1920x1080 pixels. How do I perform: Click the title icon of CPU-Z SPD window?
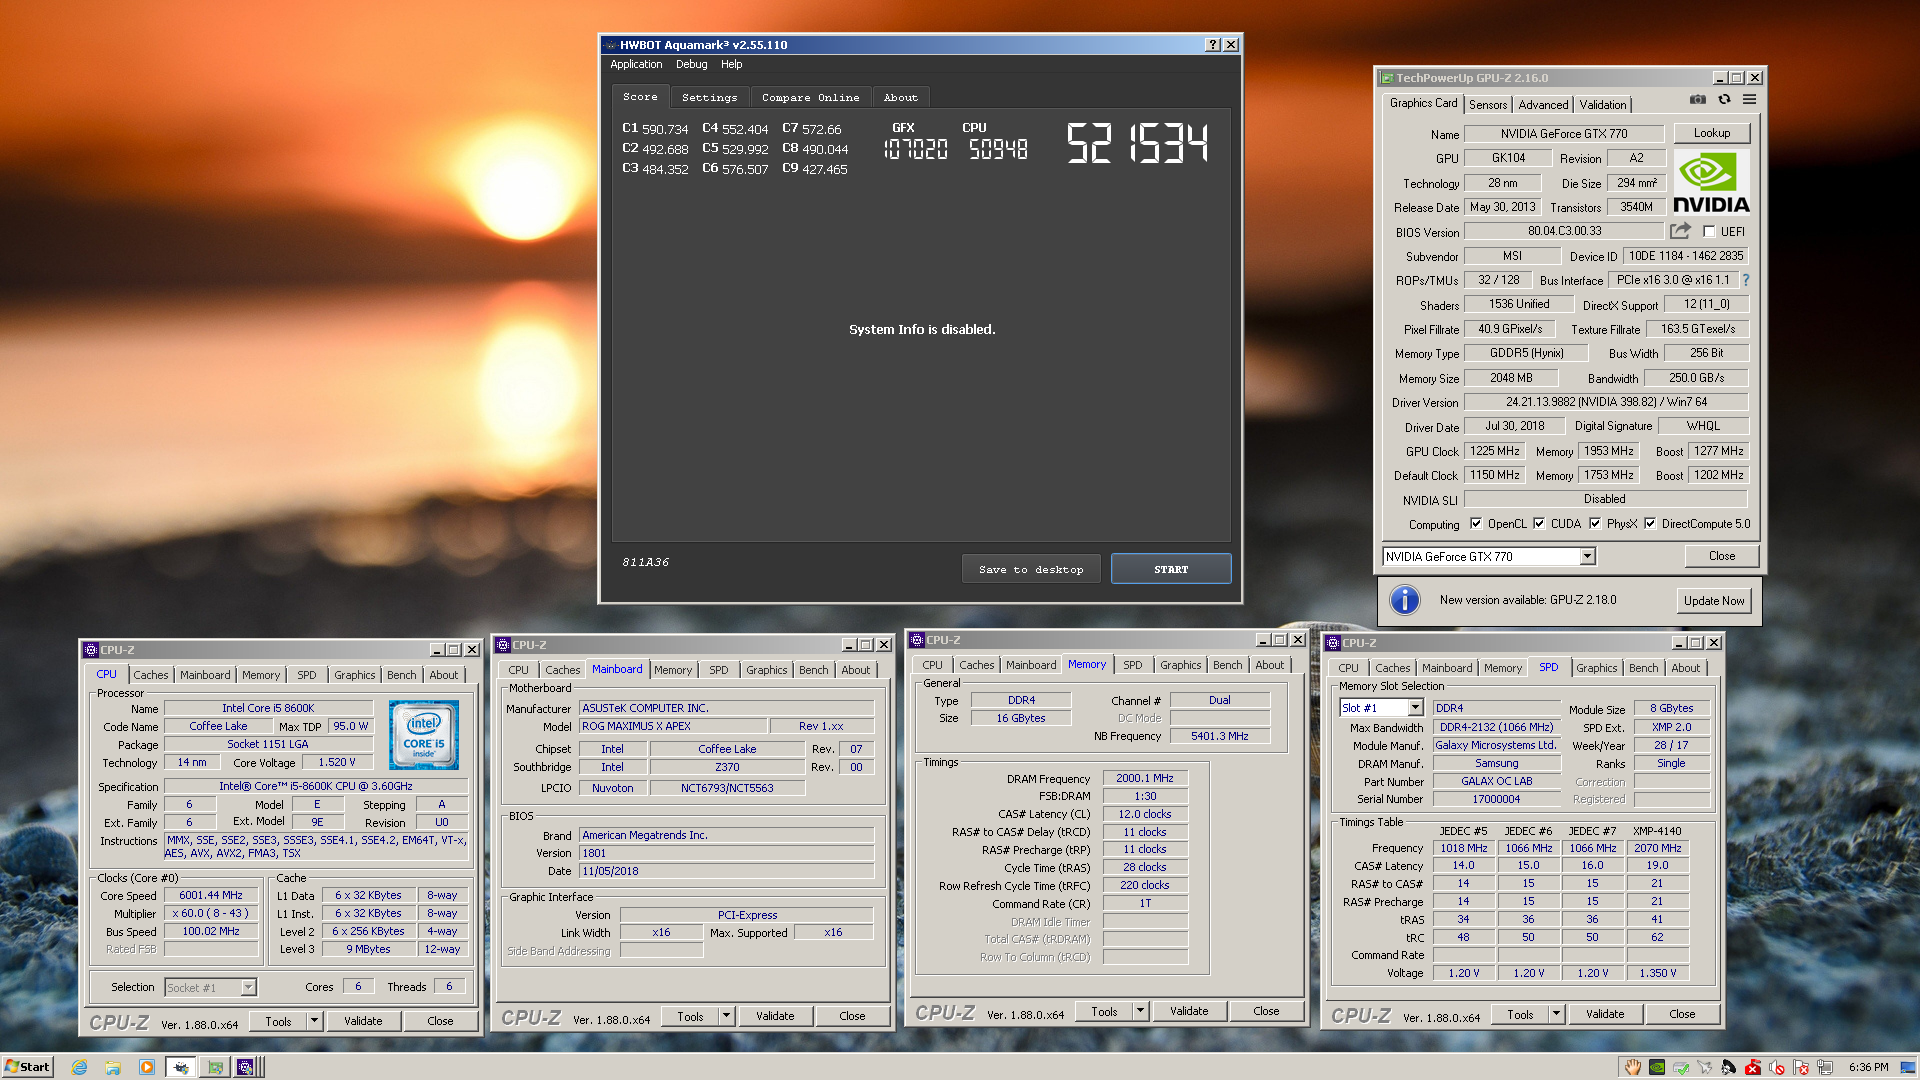(x=1333, y=643)
